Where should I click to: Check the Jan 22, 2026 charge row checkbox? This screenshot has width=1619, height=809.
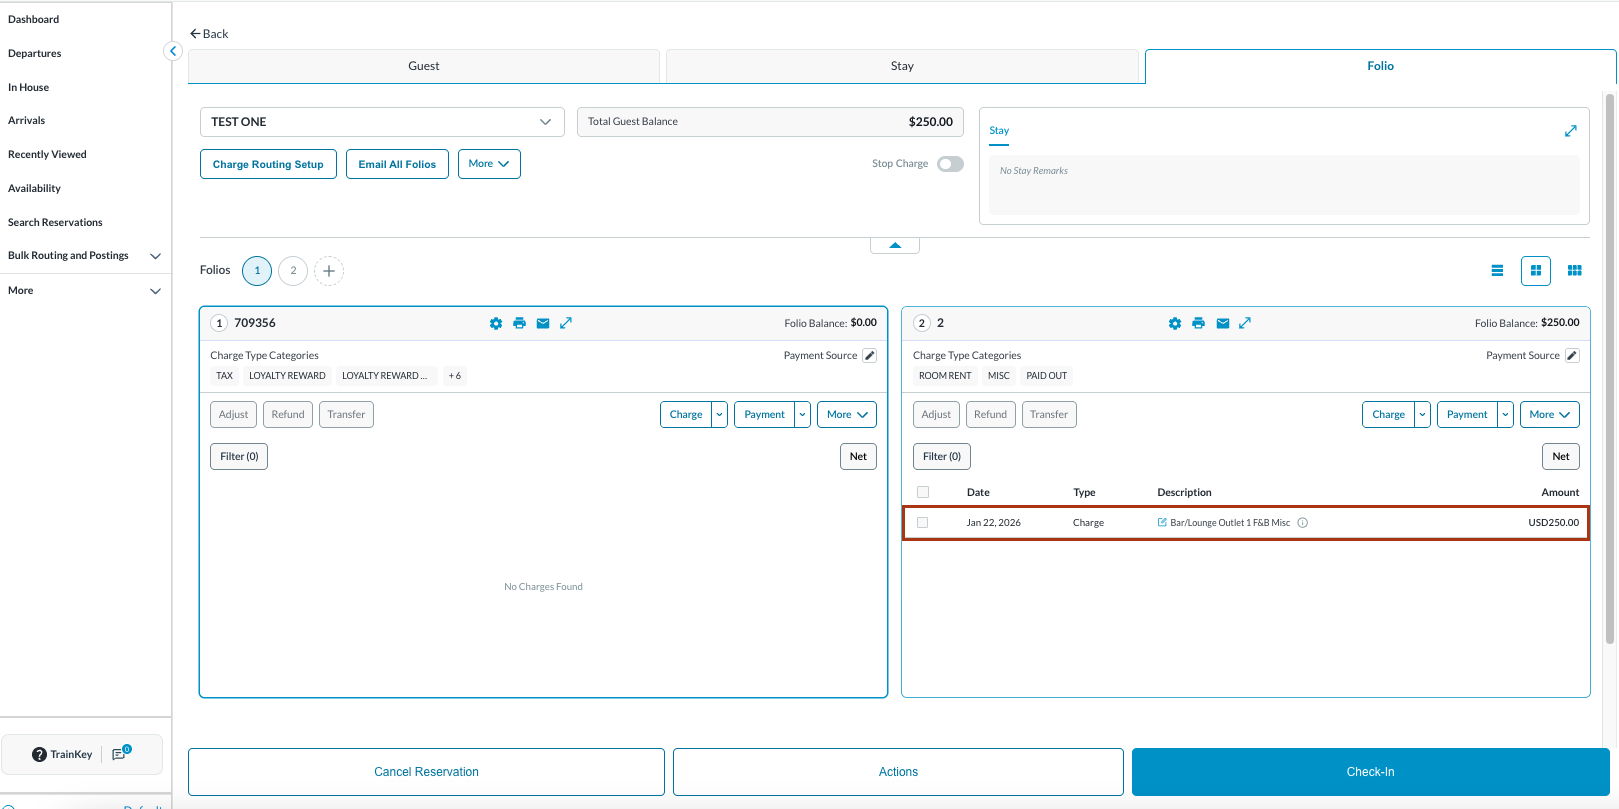[923, 523]
